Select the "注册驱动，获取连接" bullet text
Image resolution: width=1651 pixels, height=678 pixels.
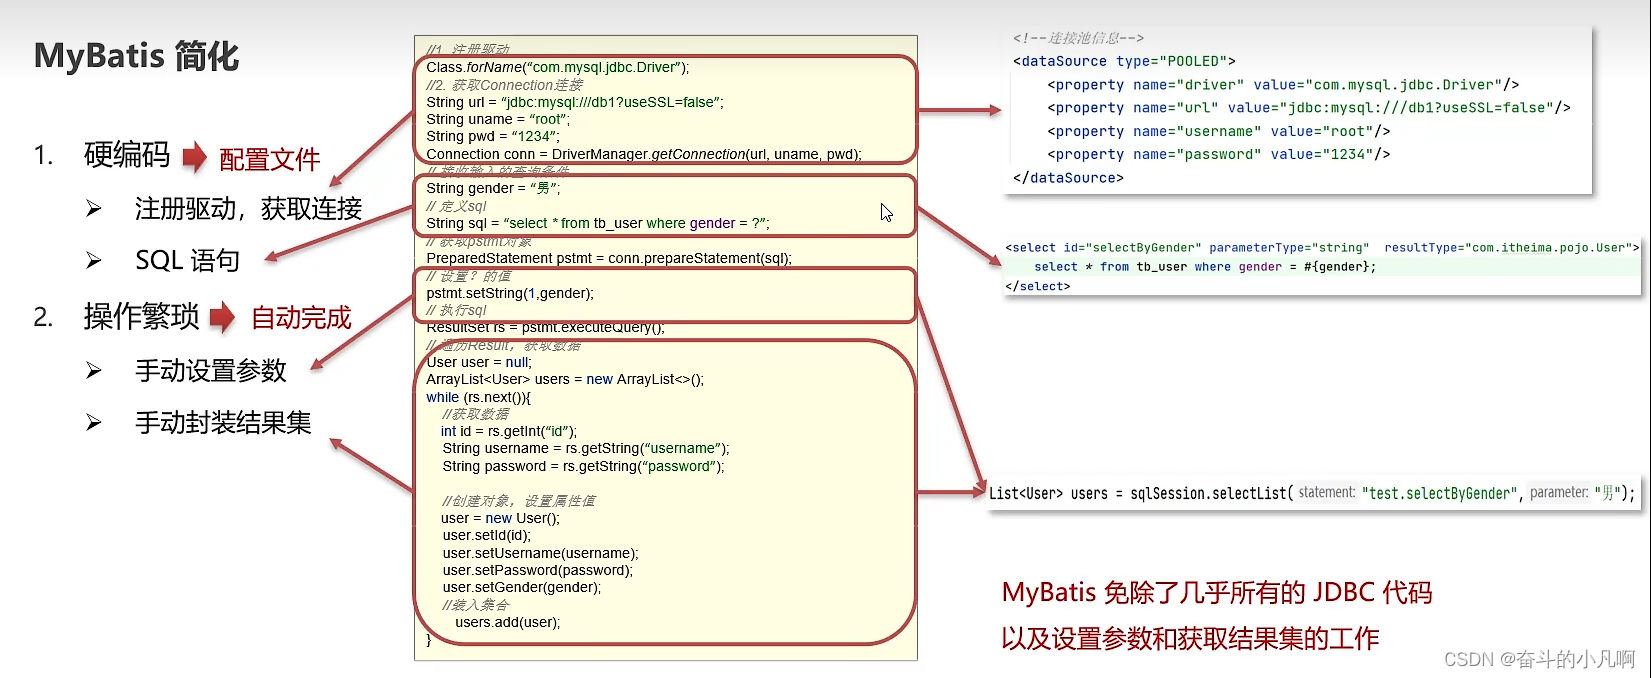(249, 209)
